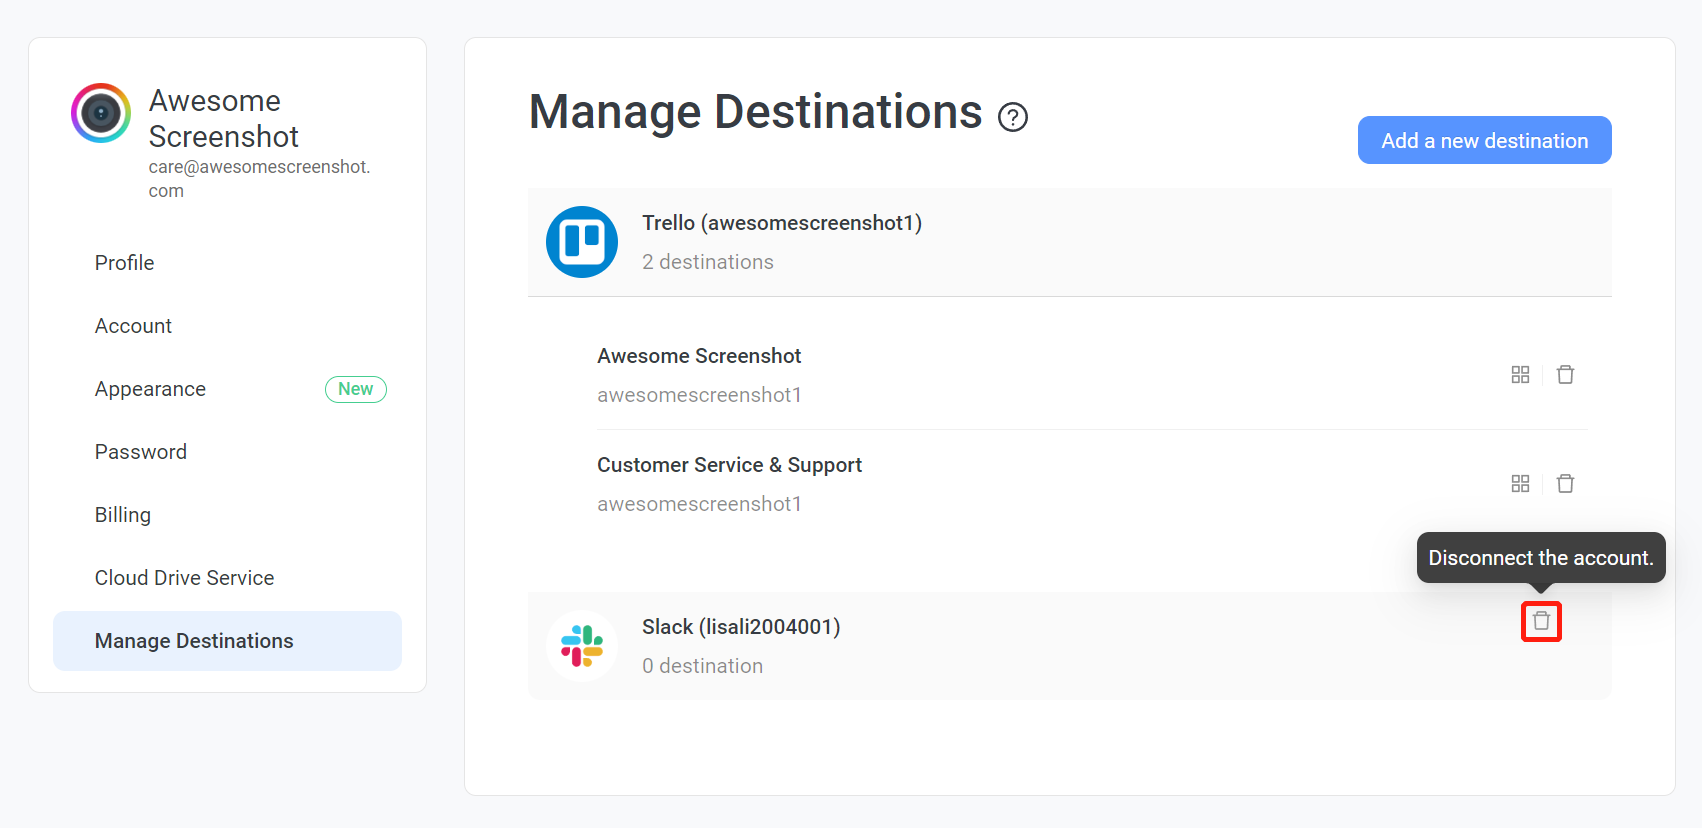Disconnect the Slack account via trash icon
This screenshot has width=1702, height=828.
(1541, 621)
